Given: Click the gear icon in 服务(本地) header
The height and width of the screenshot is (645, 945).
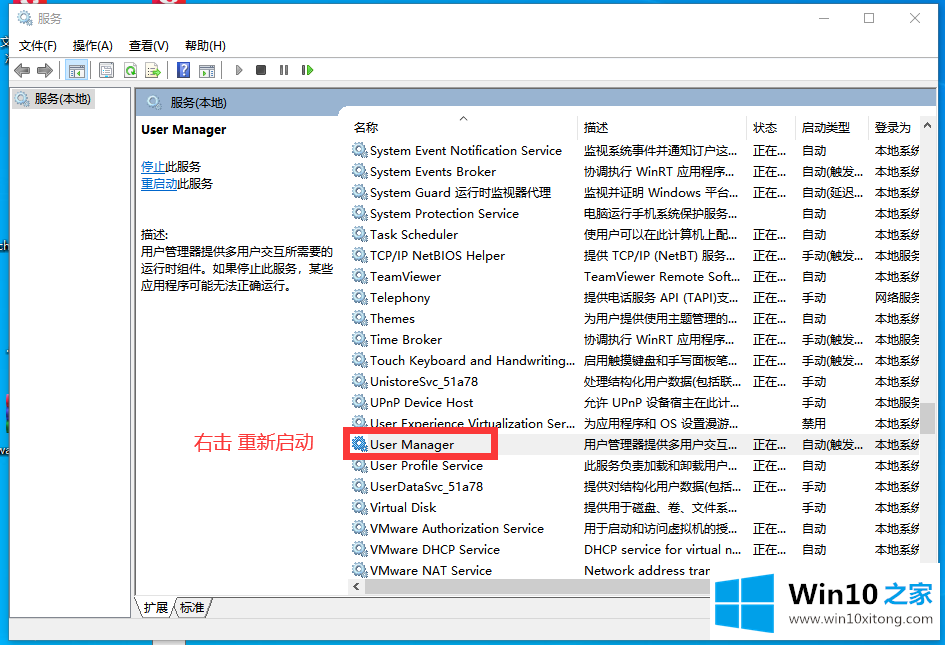Looking at the screenshot, I should 154,102.
